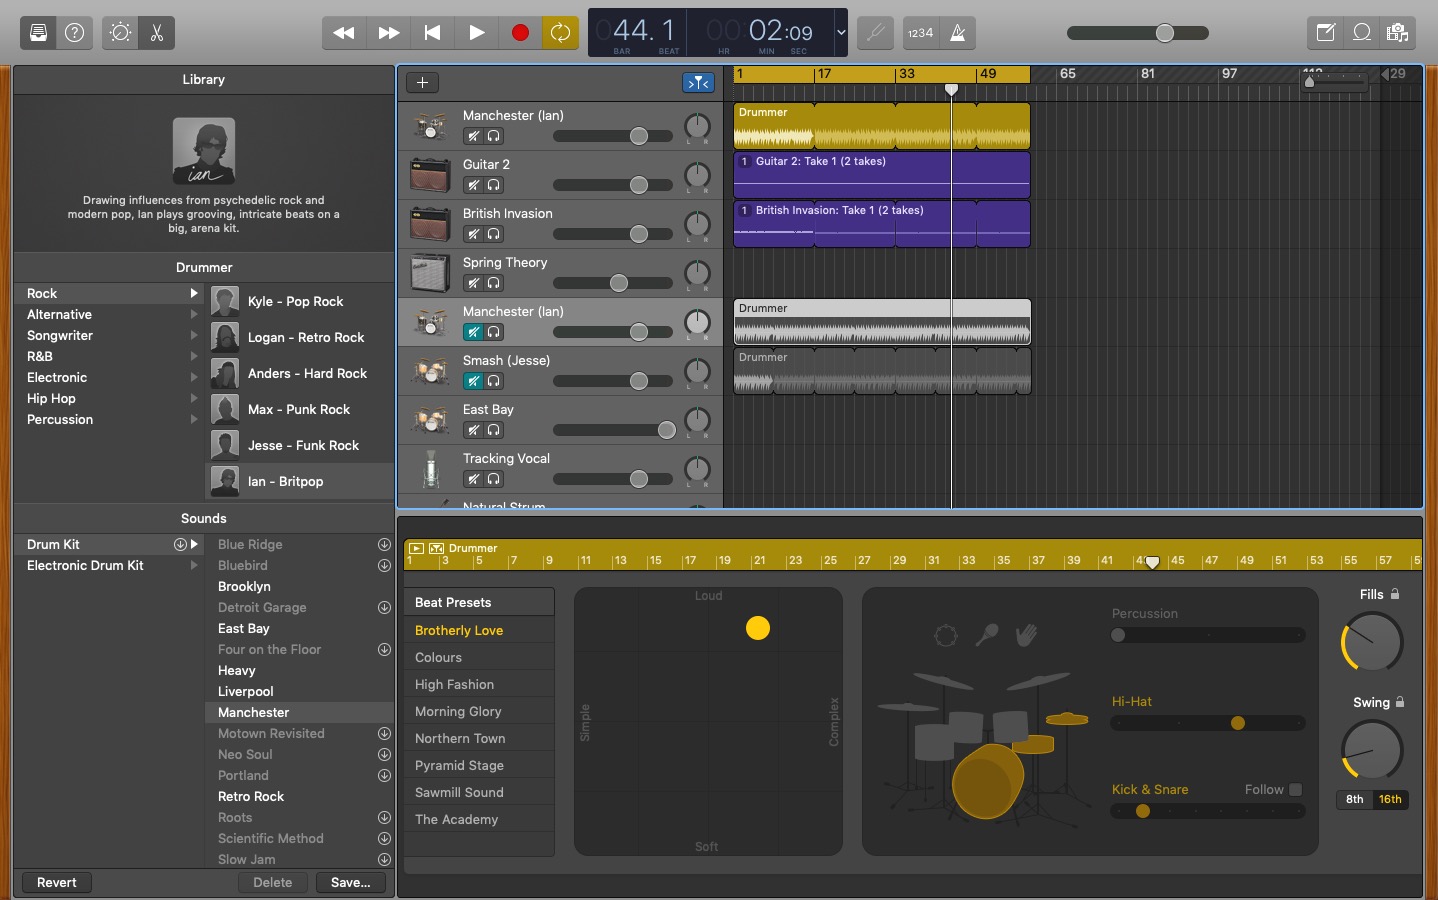Open the Smart Controls knob icon

[x=119, y=33]
